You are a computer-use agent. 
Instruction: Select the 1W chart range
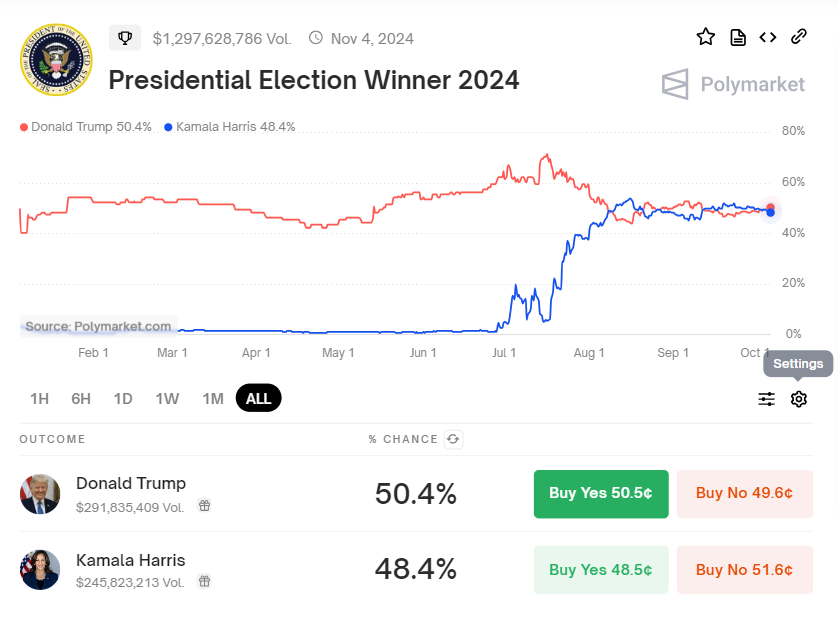(167, 398)
